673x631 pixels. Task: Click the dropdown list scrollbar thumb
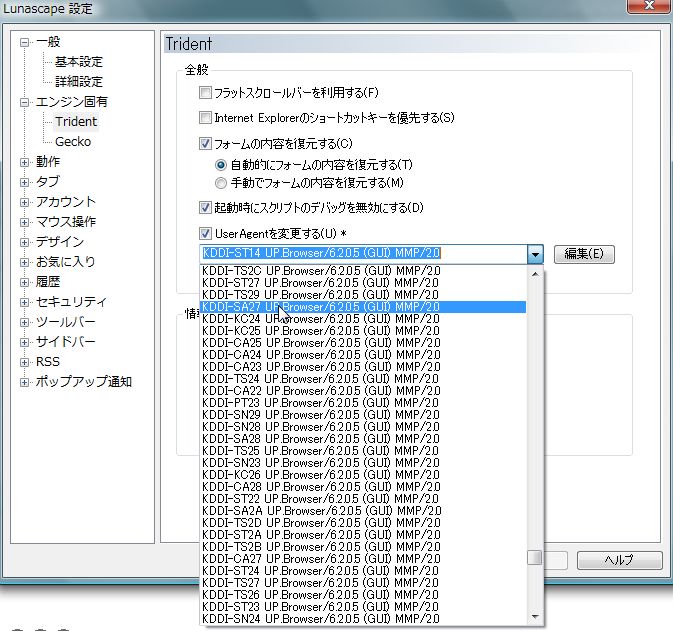535,558
